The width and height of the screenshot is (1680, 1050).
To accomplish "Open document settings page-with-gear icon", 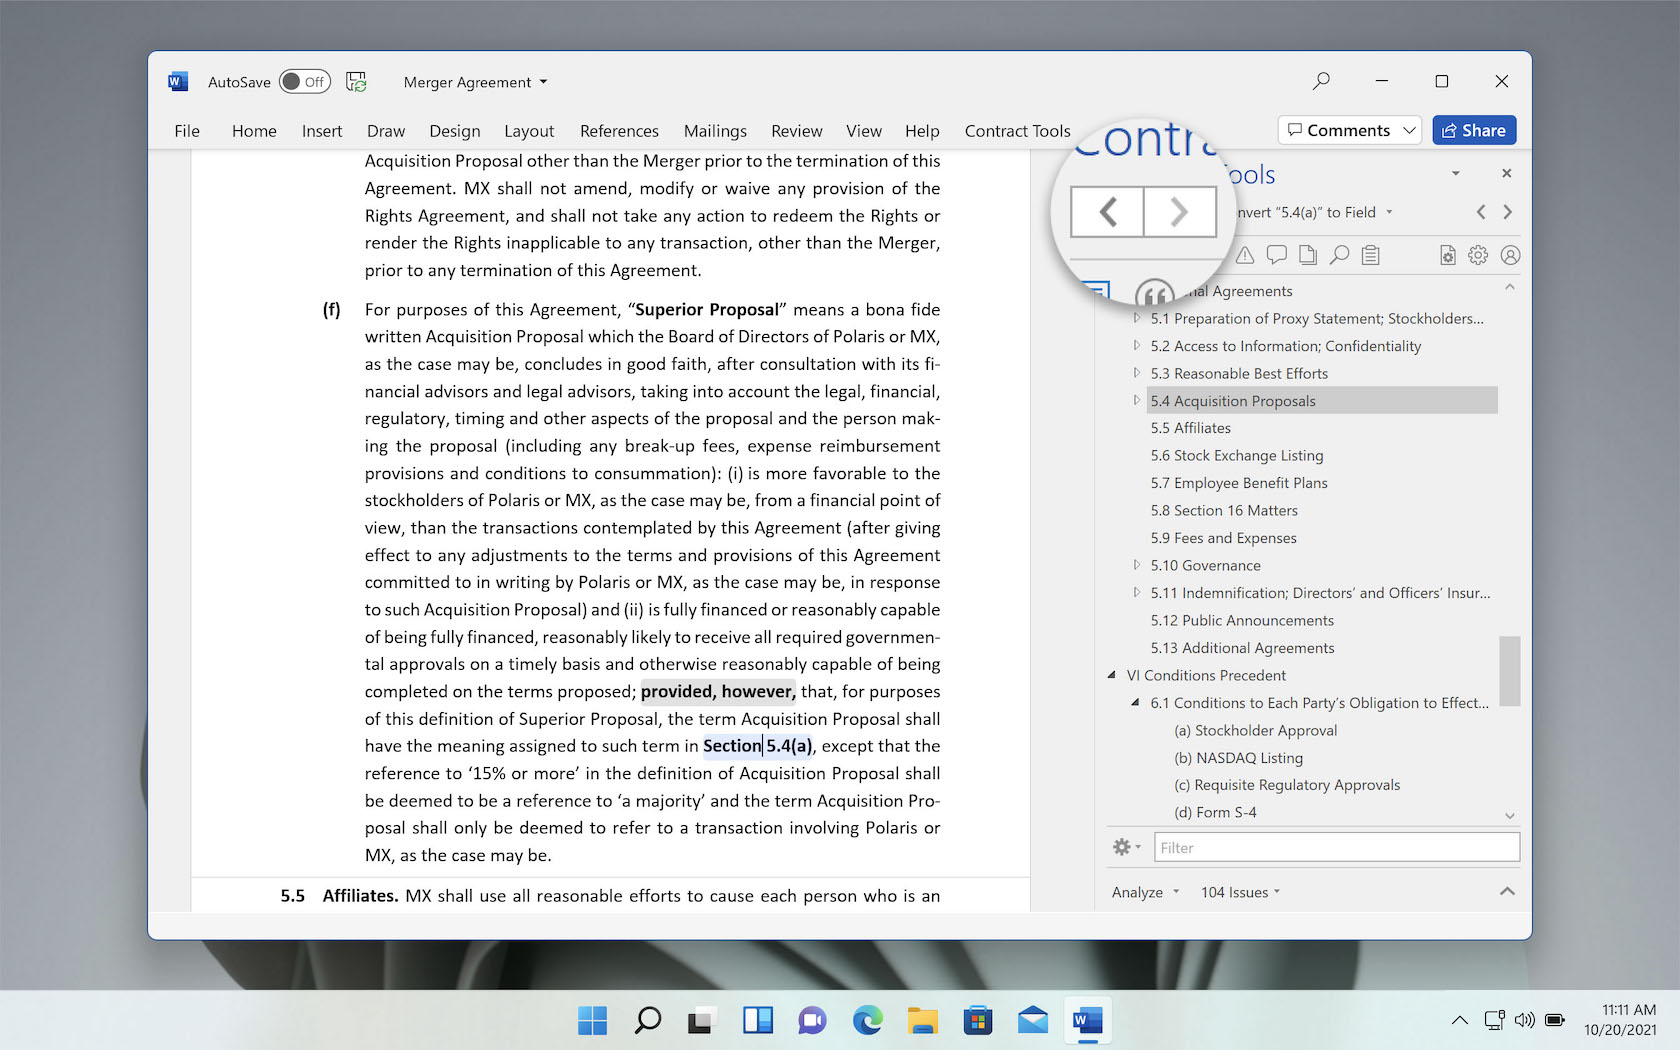I will tap(1447, 255).
